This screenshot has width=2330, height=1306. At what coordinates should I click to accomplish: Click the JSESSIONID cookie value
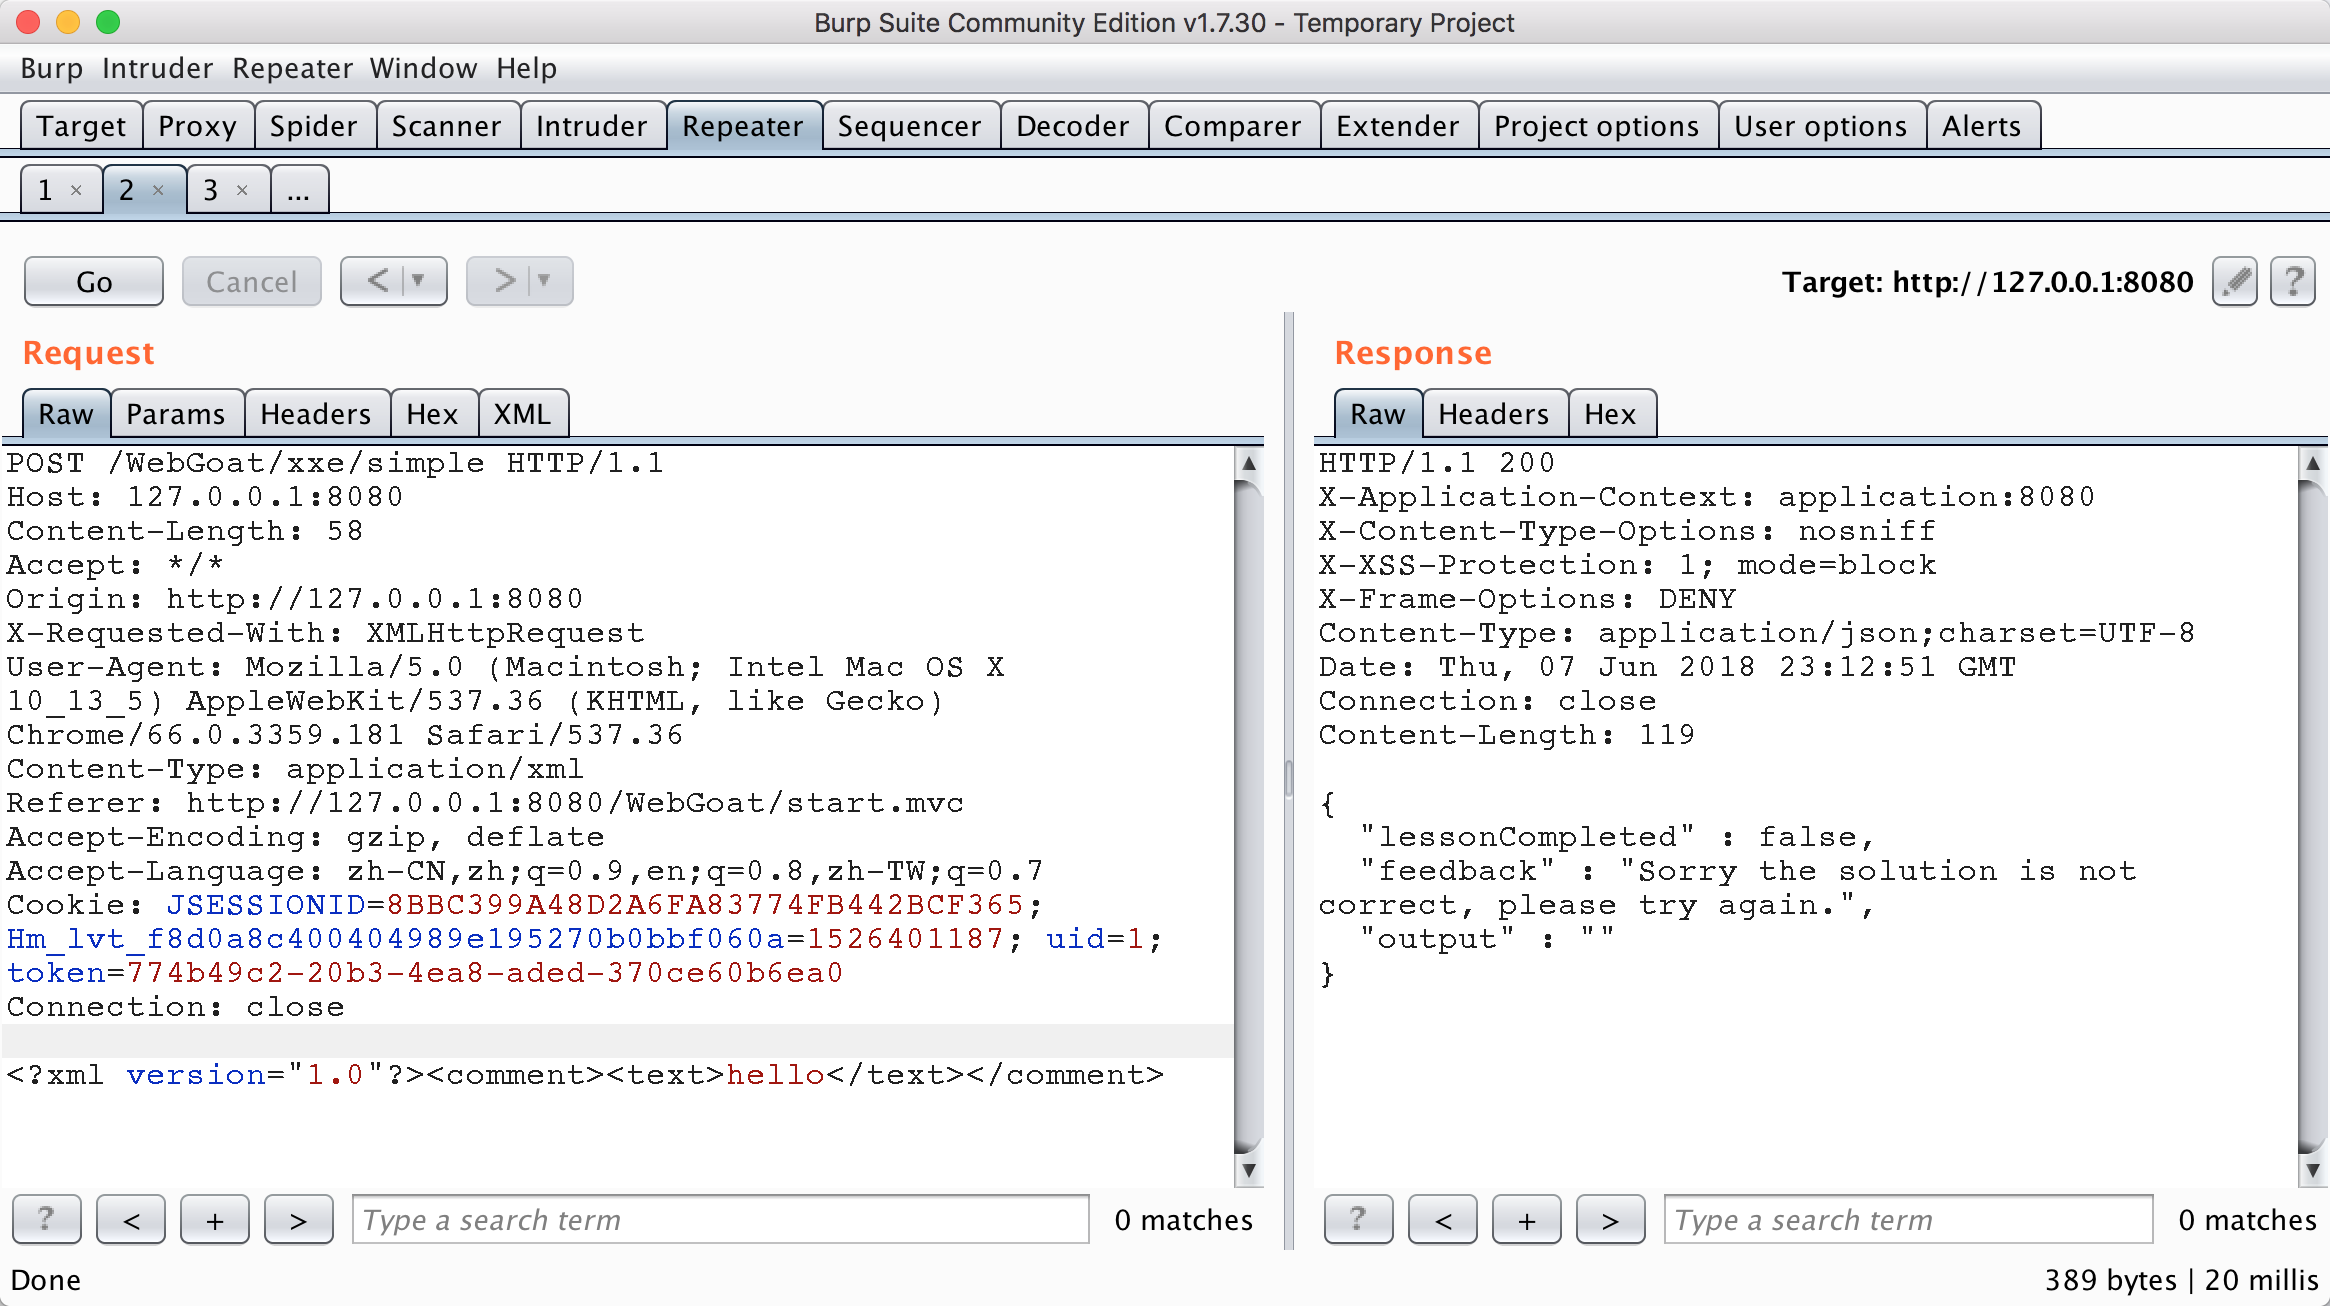pyautogui.click(x=706, y=905)
